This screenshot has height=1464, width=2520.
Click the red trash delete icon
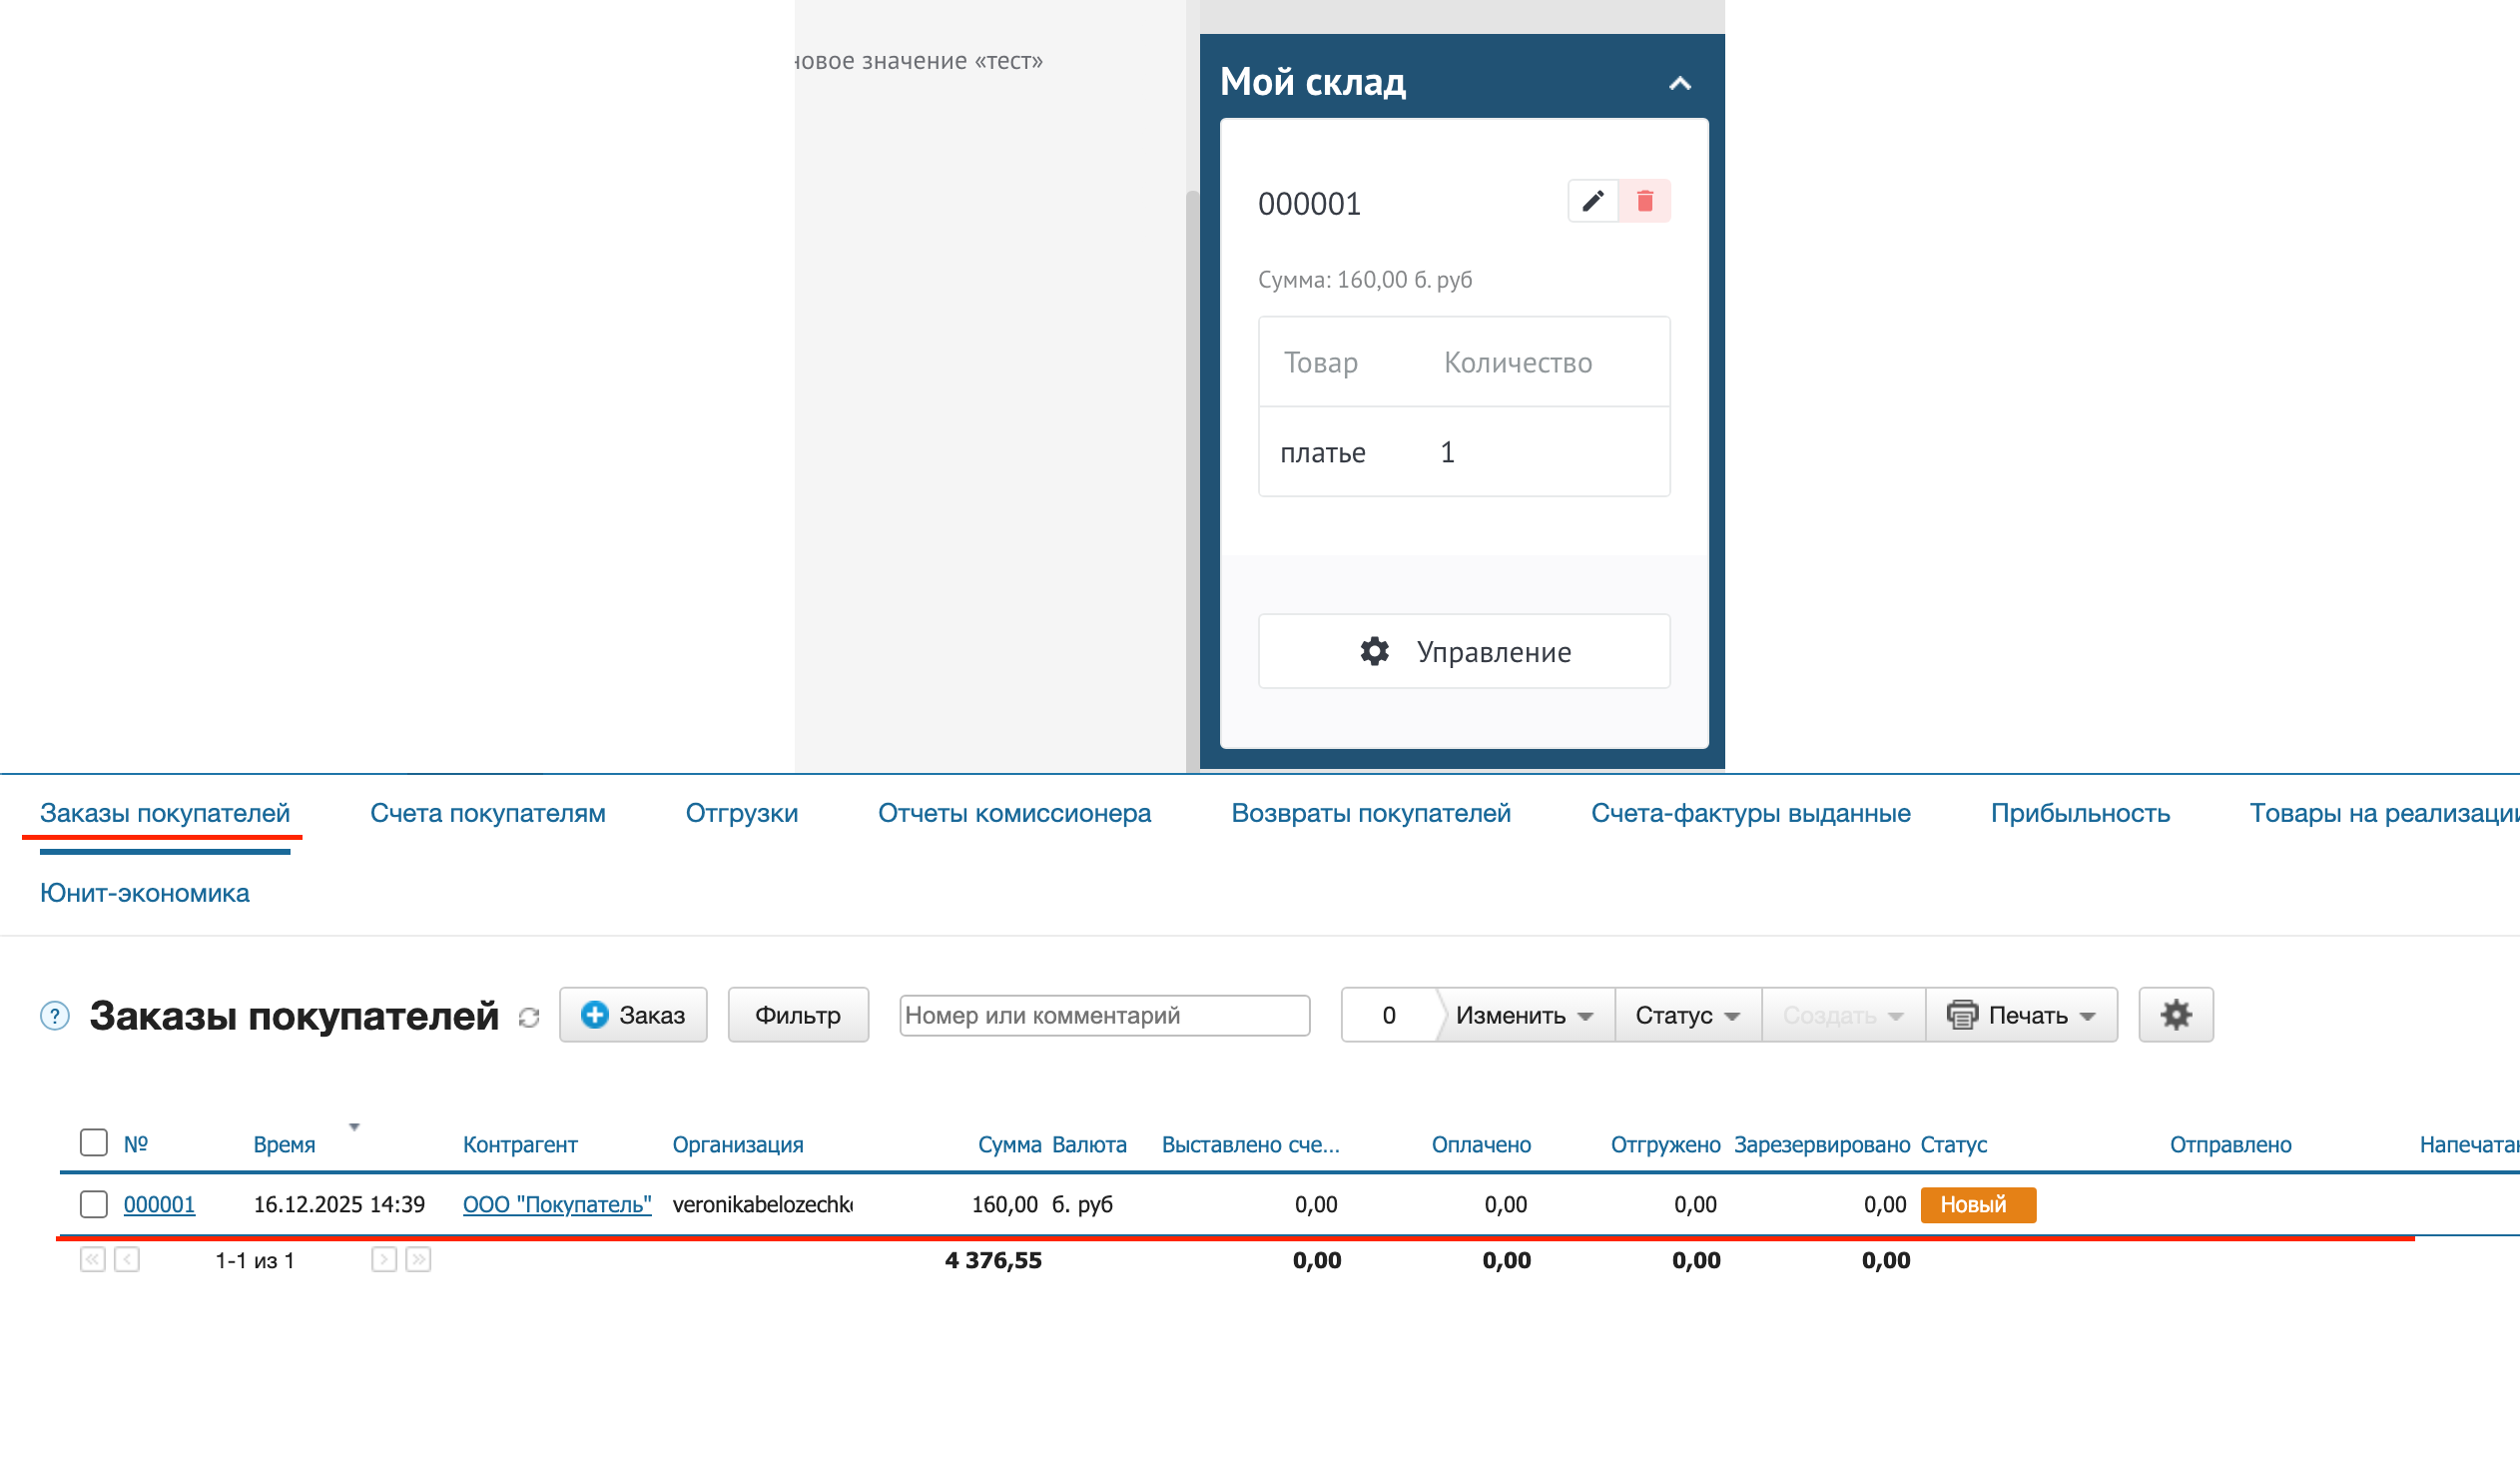(x=1644, y=201)
